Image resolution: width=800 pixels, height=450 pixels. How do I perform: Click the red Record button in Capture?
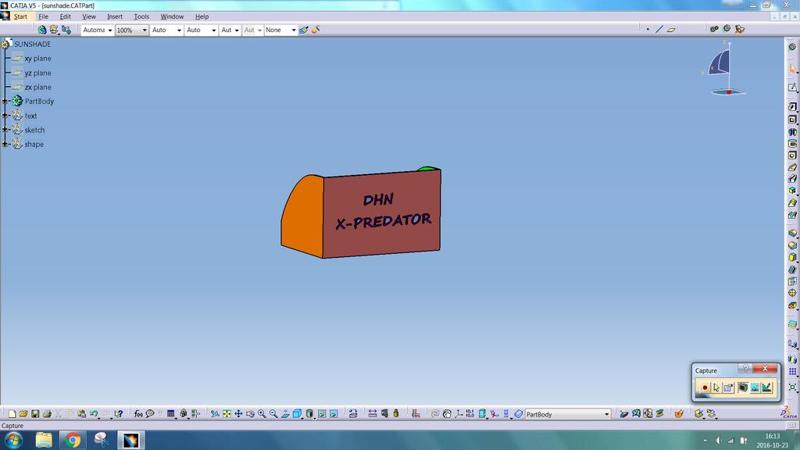click(x=705, y=388)
